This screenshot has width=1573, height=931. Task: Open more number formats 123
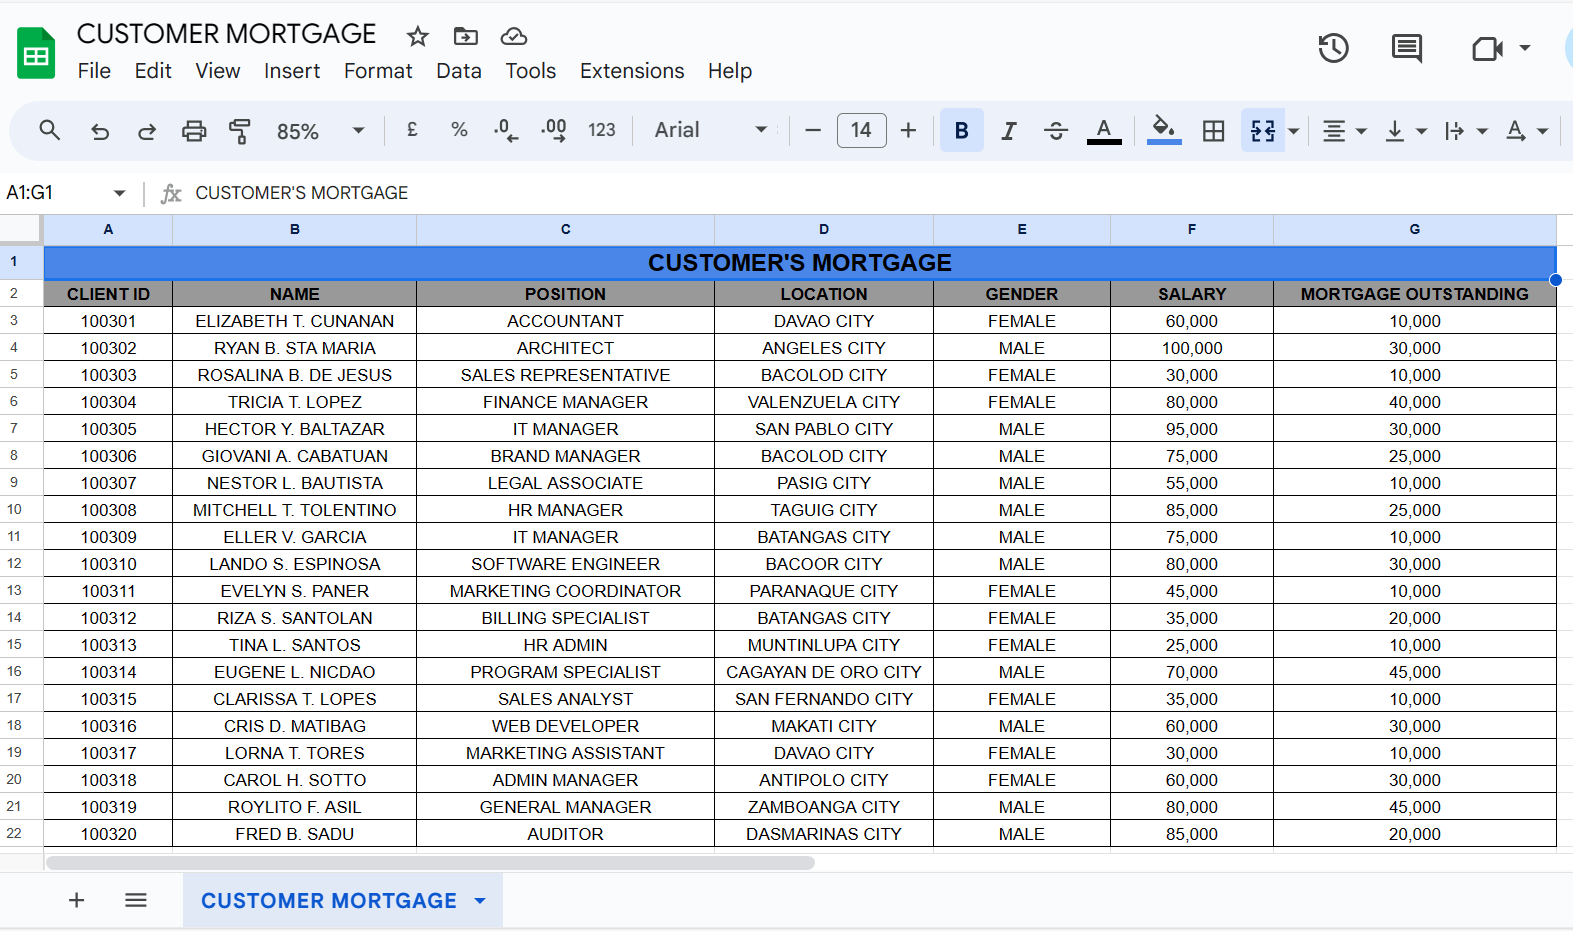[602, 130]
